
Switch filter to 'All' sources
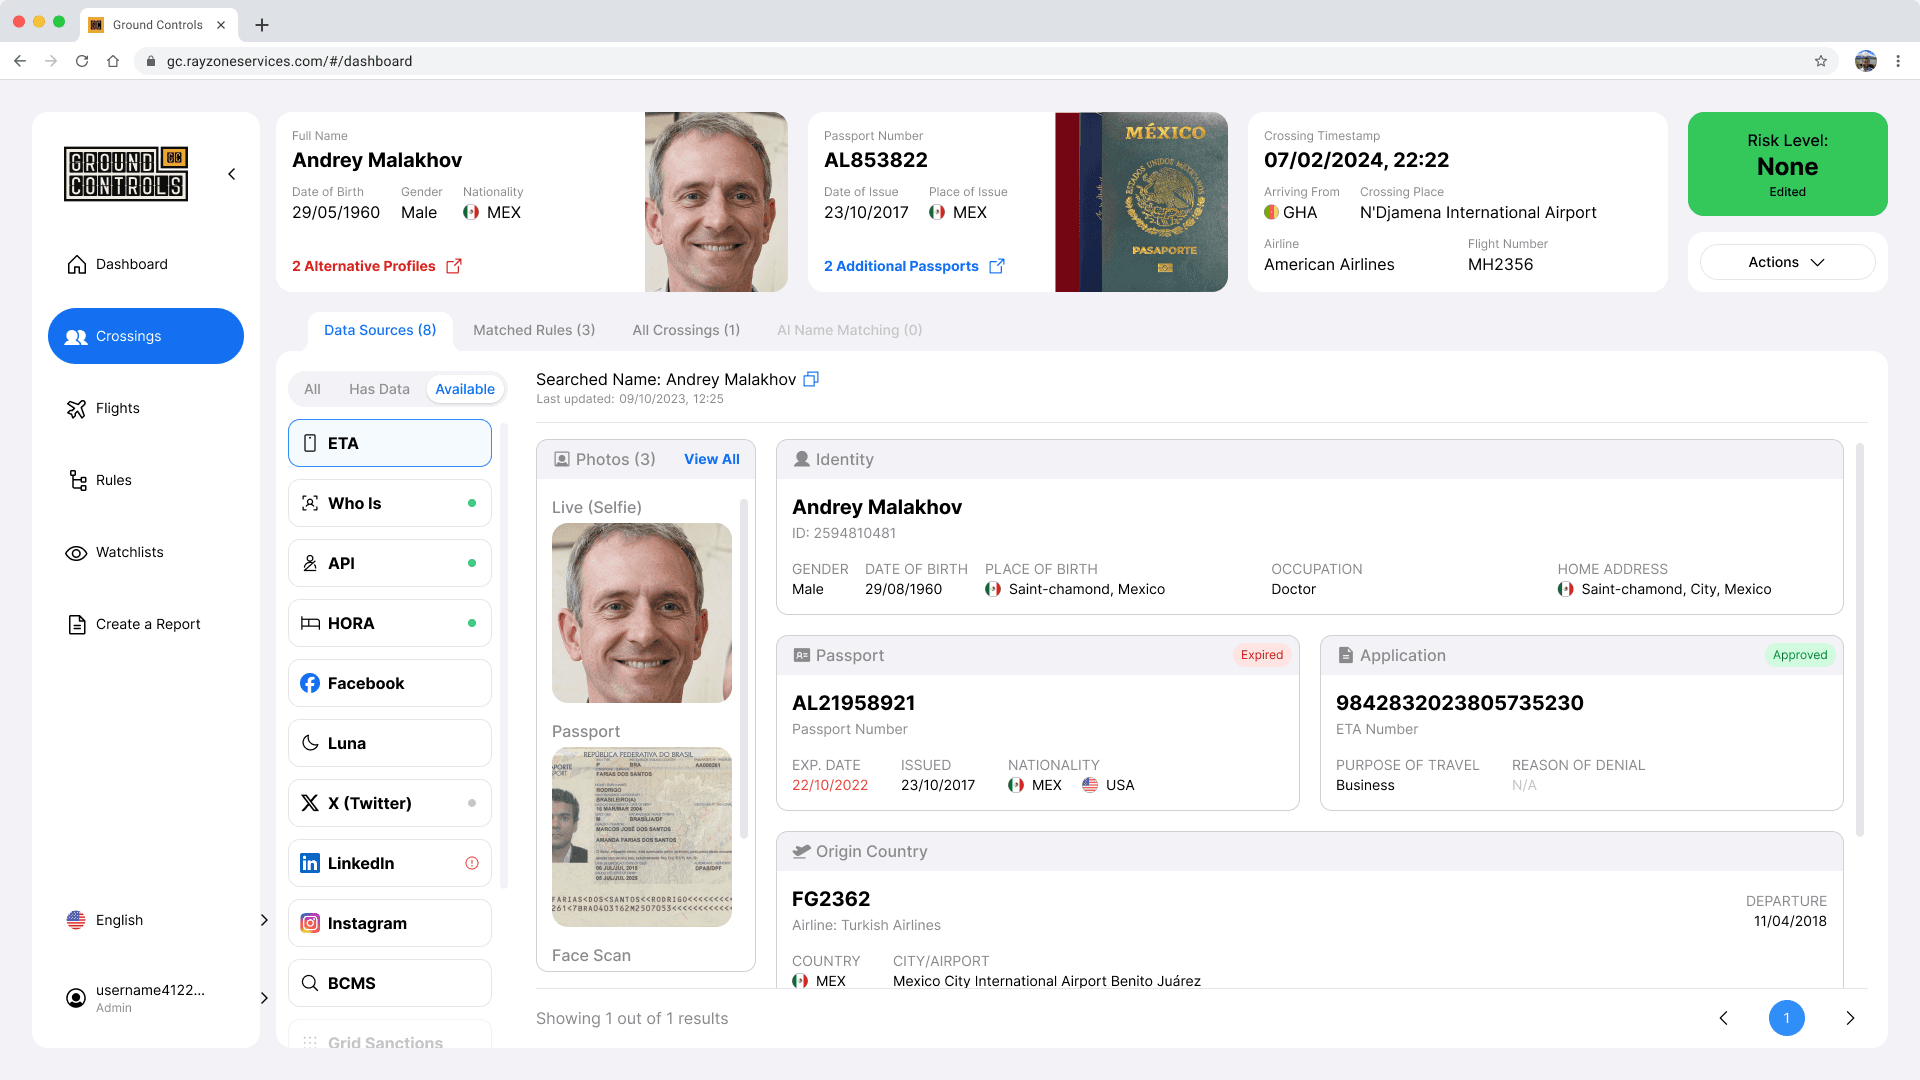point(312,389)
